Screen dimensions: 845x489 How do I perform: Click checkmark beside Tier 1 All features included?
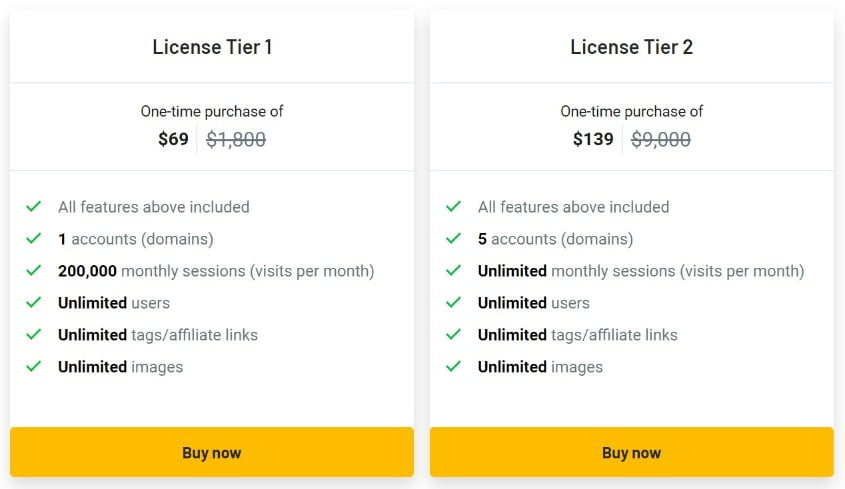[x=34, y=207]
